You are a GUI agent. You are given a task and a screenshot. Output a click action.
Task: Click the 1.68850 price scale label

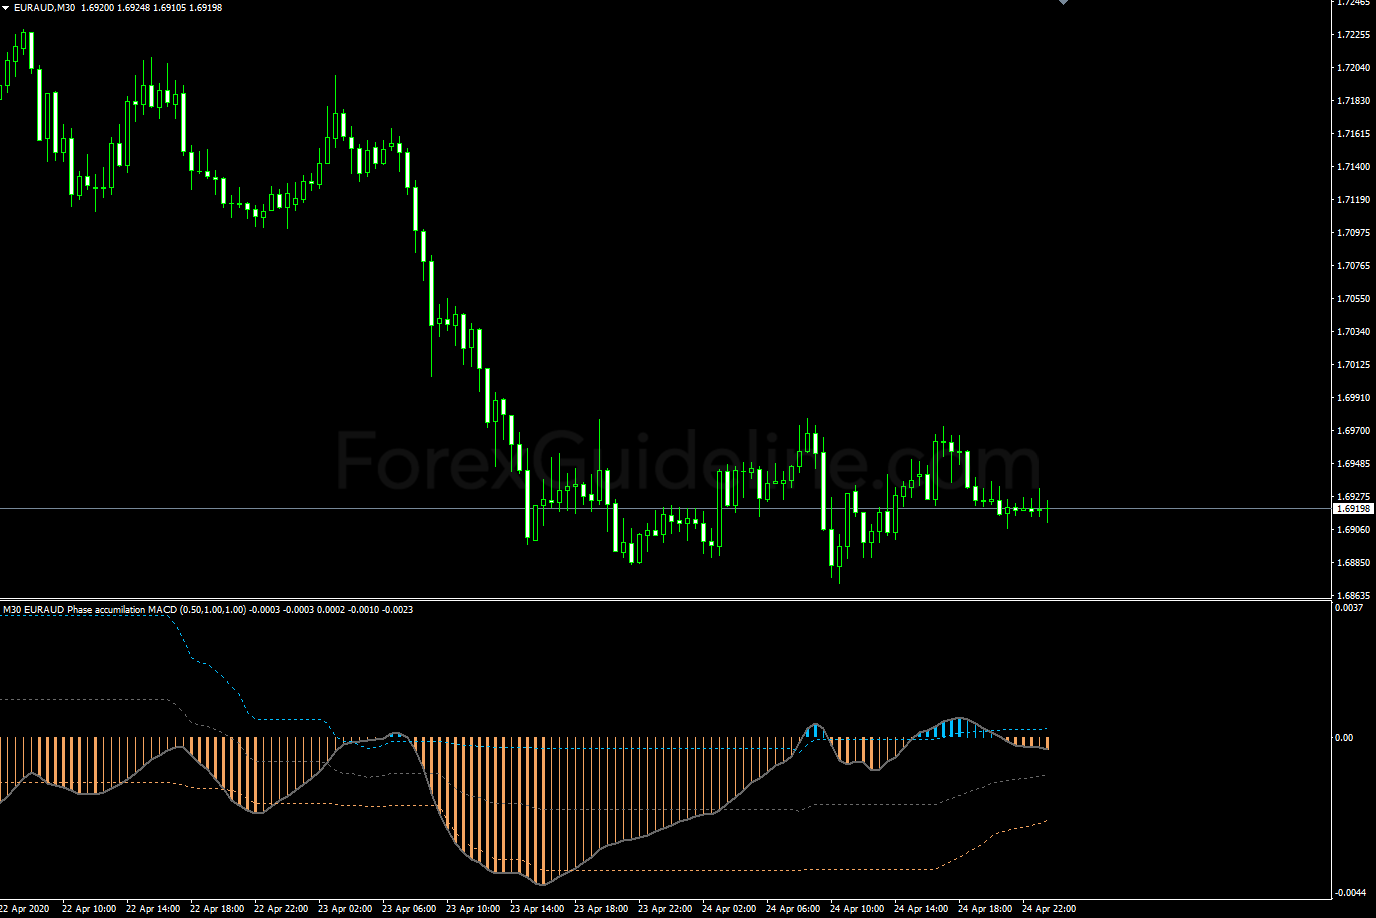click(1353, 563)
